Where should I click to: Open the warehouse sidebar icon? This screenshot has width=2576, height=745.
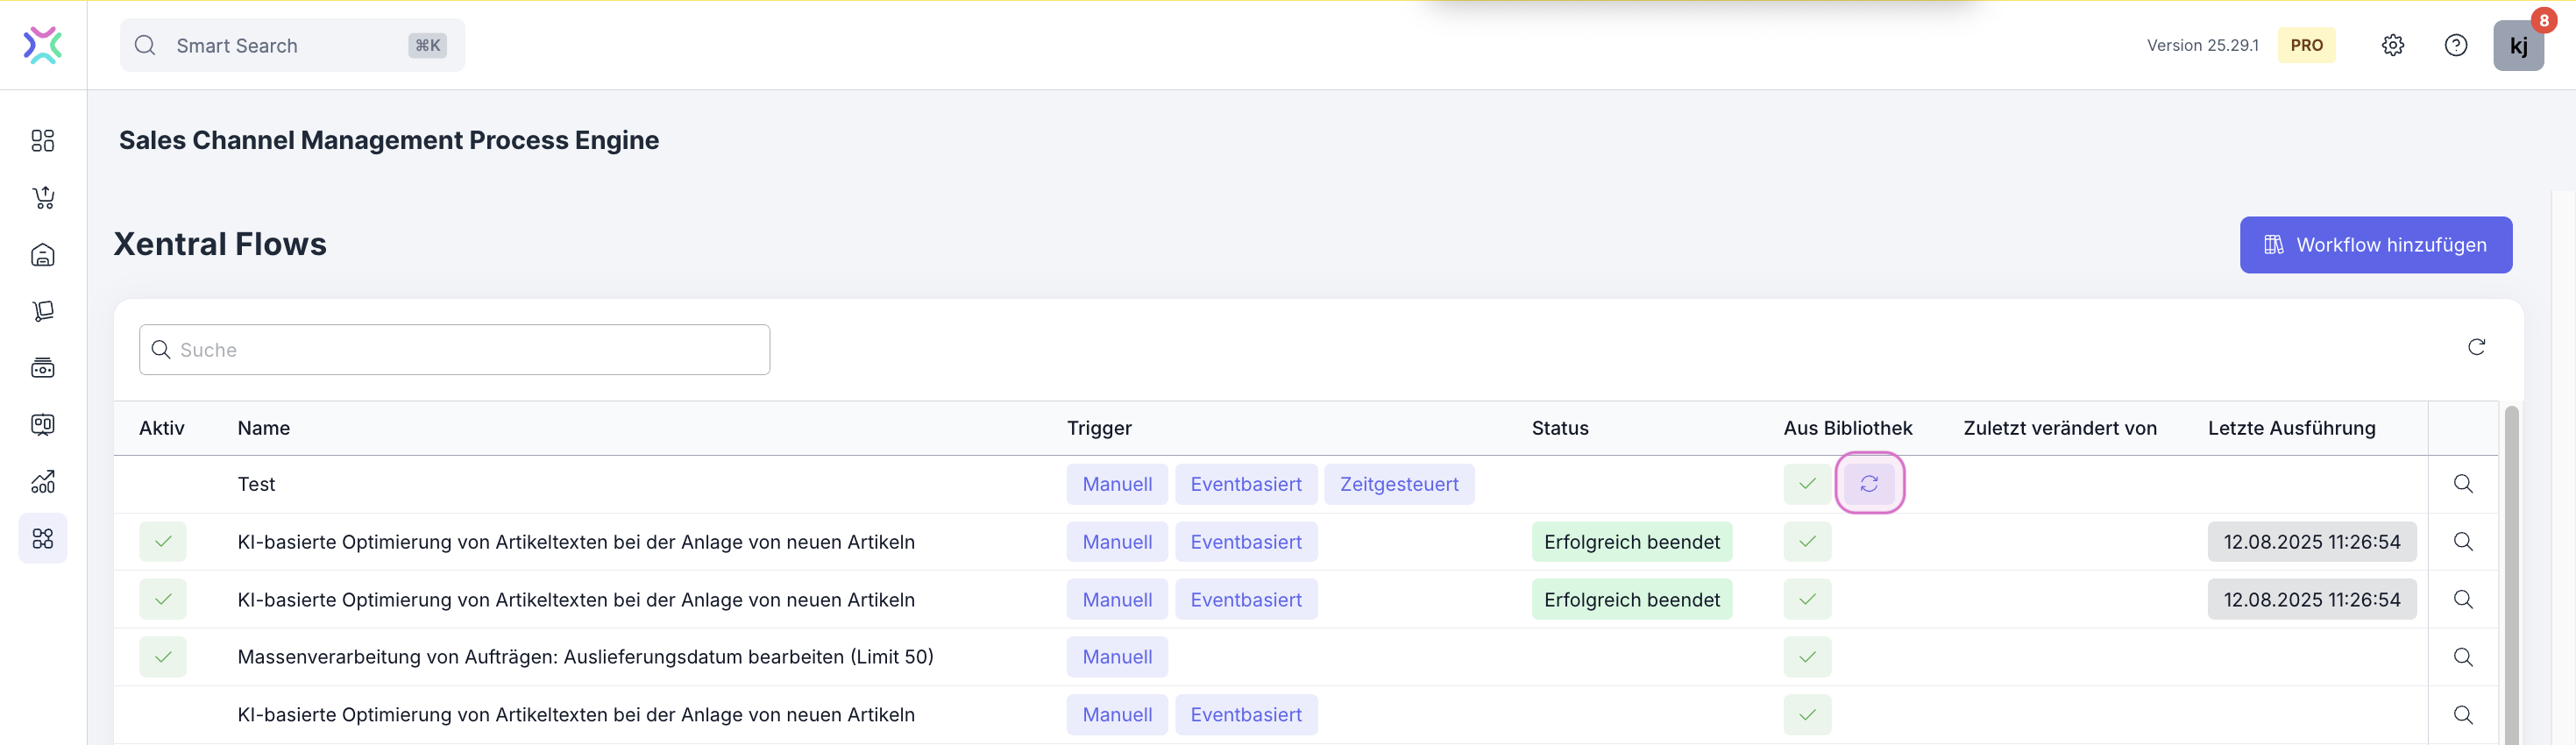[x=43, y=255]
